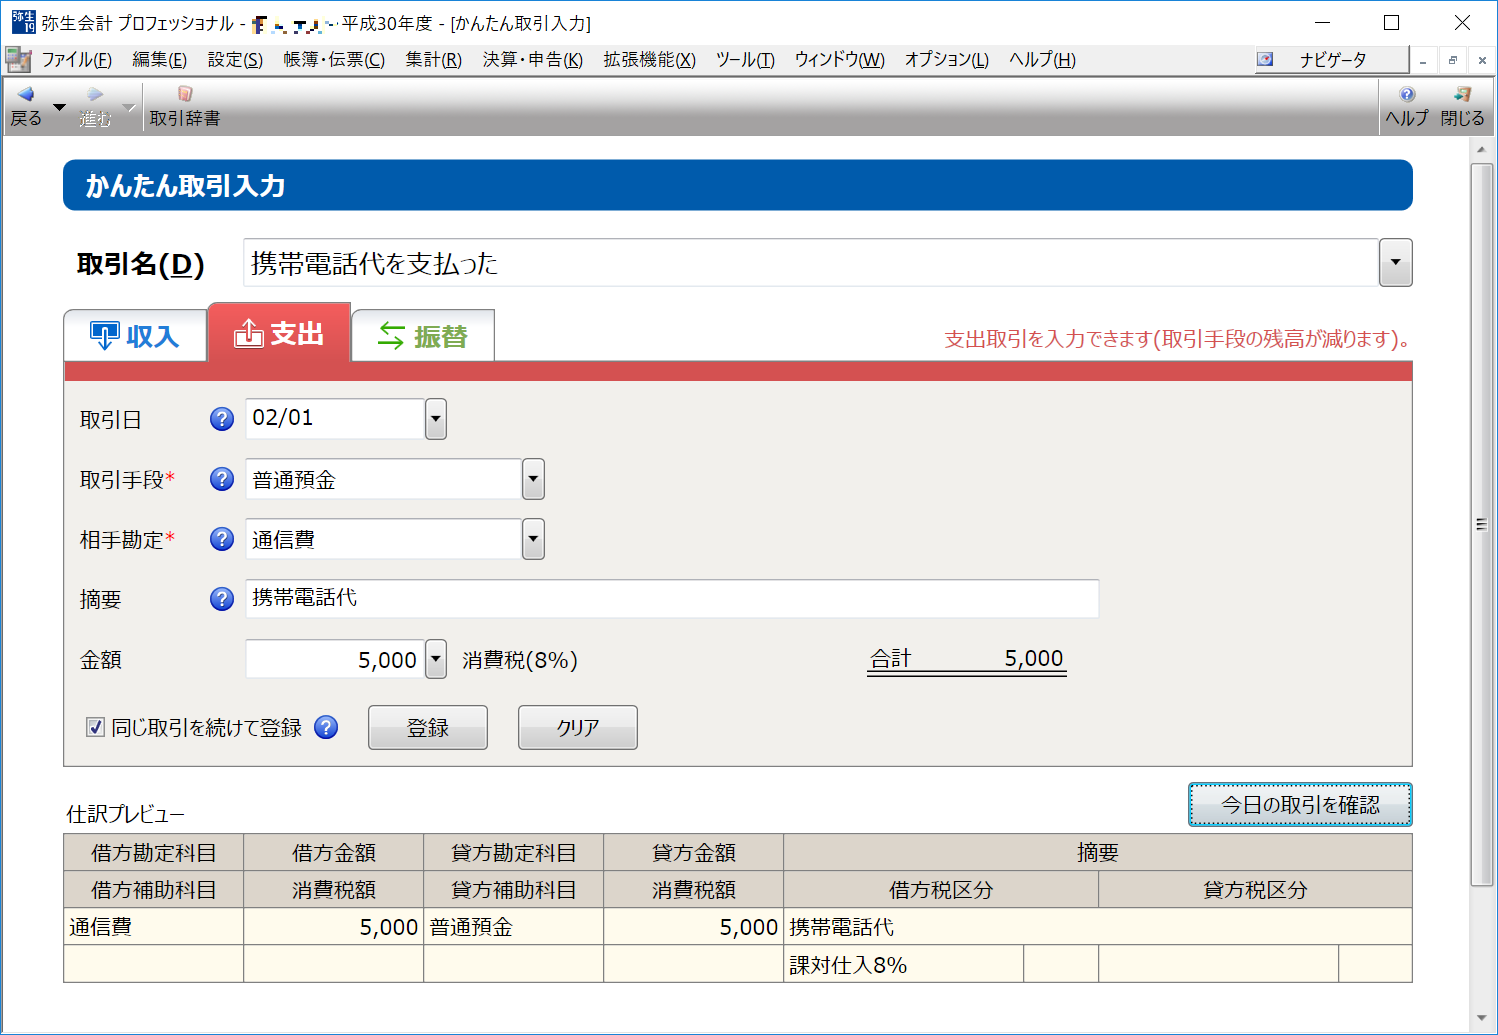Screen dimensions: 1498x1035
Task: Open the ヘルプ(H) menu
Action: point(1042,59)
